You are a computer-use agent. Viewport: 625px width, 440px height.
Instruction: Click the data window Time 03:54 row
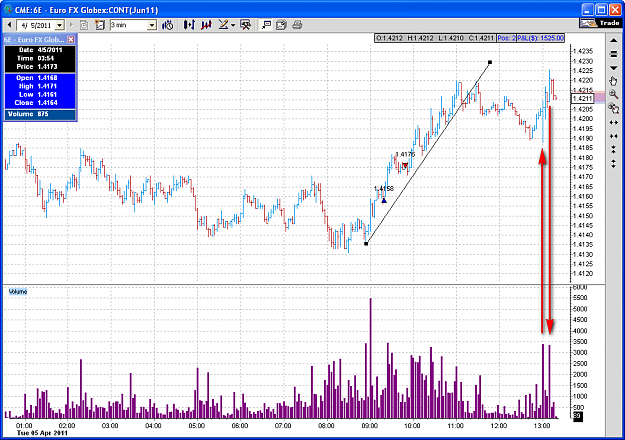point(40,59)
